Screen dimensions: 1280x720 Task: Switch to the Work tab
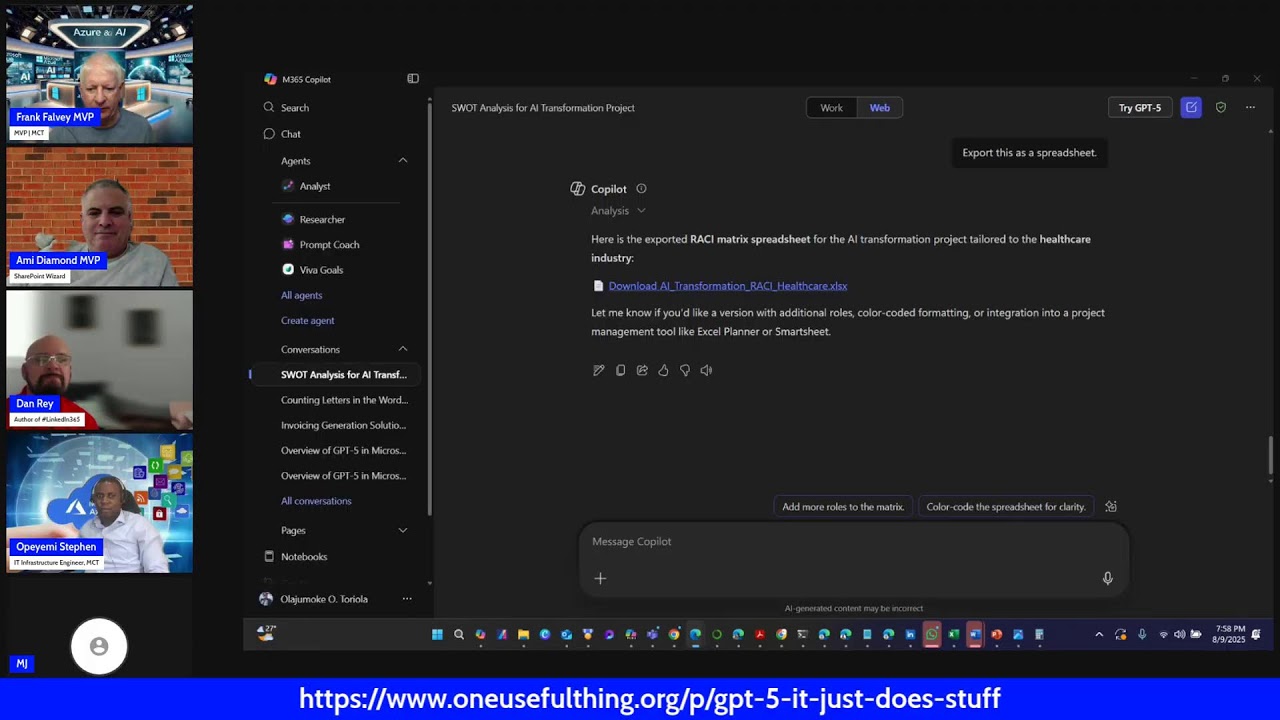831,108
